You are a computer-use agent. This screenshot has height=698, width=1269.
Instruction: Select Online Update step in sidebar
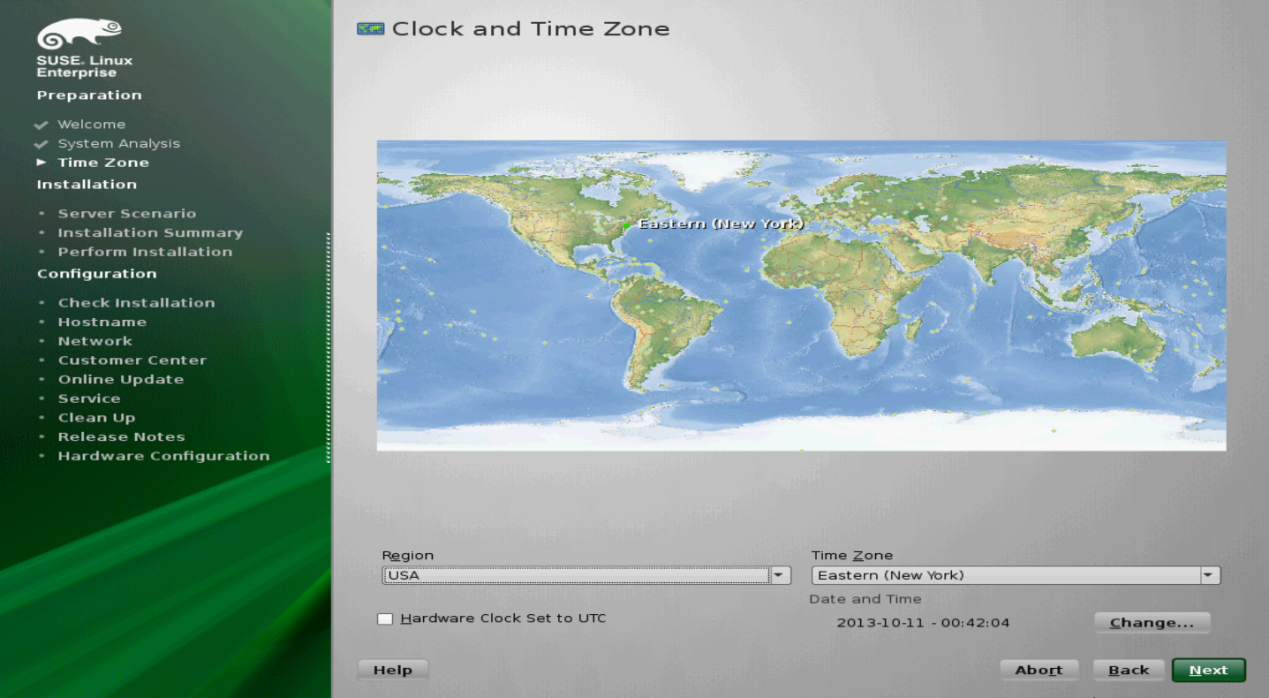tap(121, 379)
